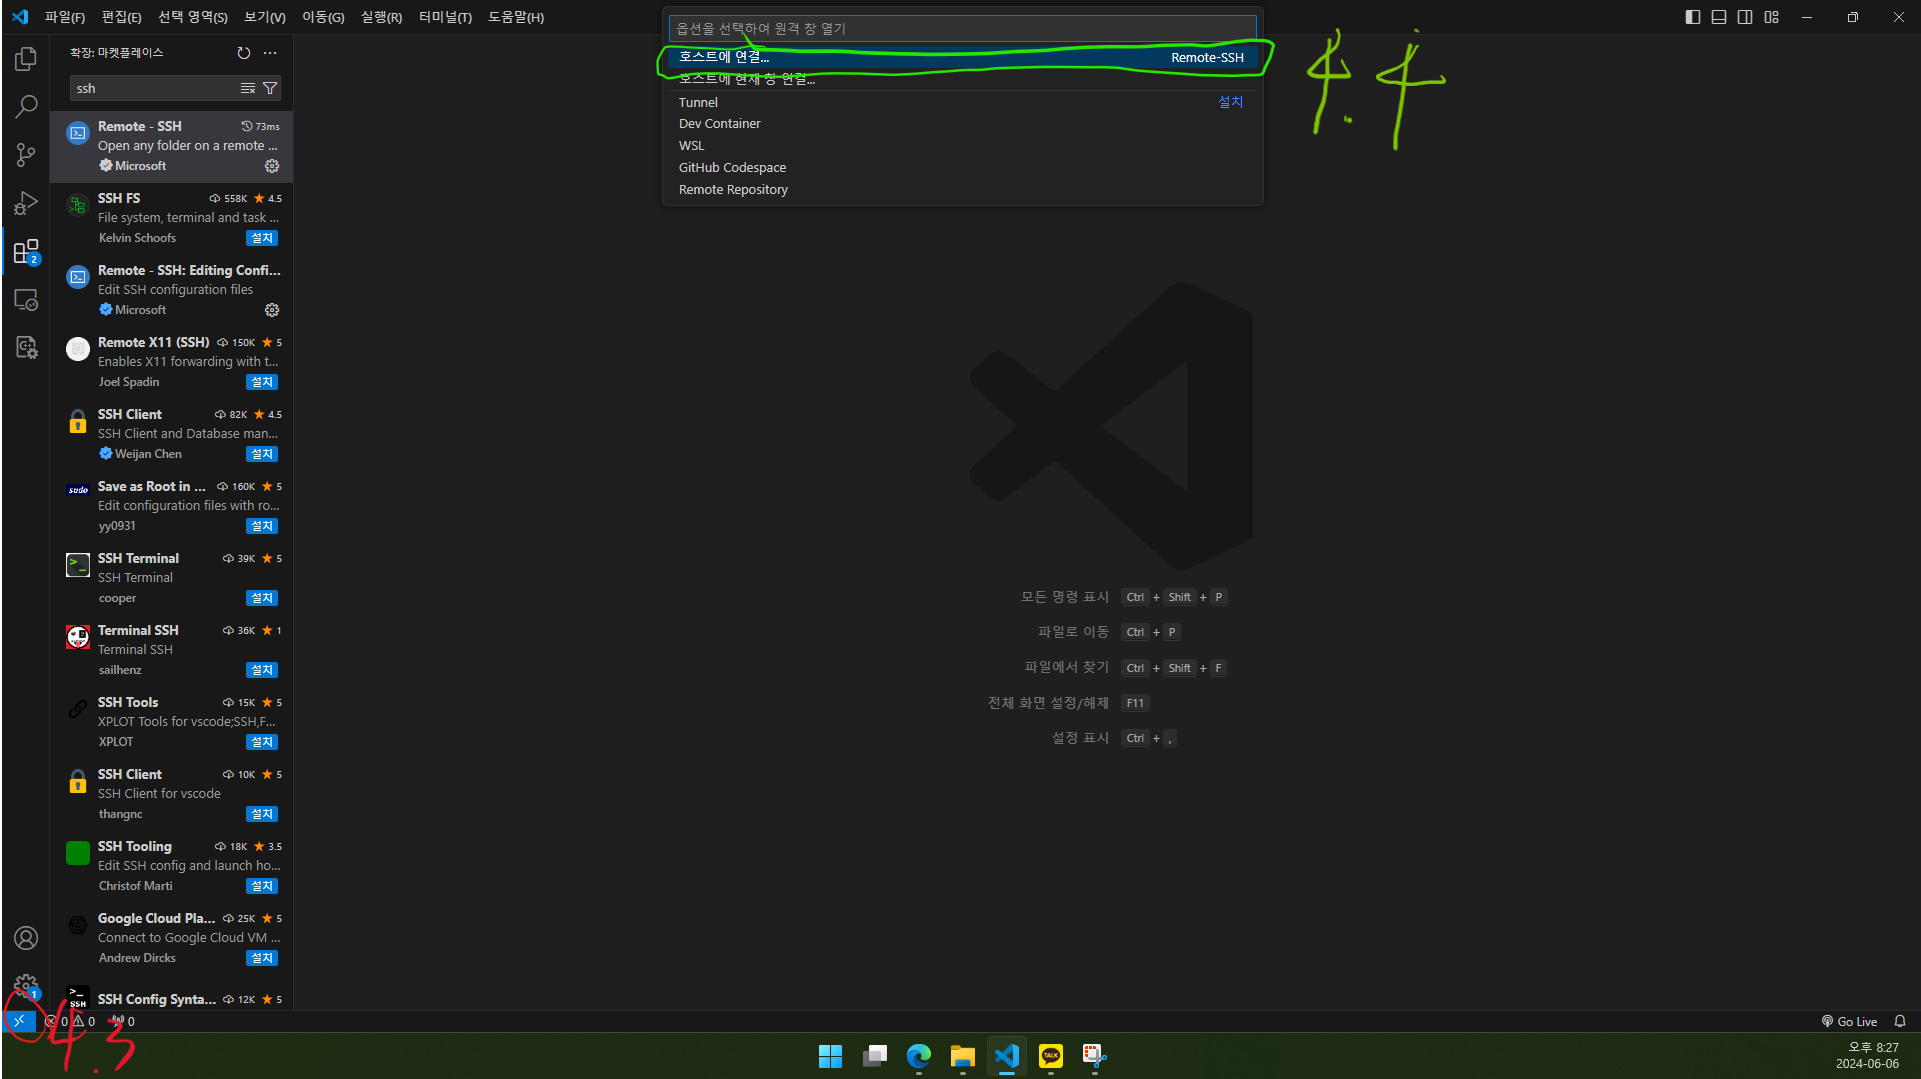Open the extensions view more actions menu
This screenshot has width=1921, height=1079.
pyautogui.click(x=270, y=53)
